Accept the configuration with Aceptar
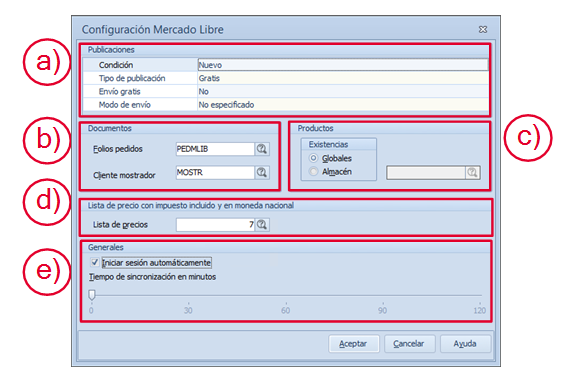Image resolution: width=573 pixels, height=378 pixels. click(353, 344)
